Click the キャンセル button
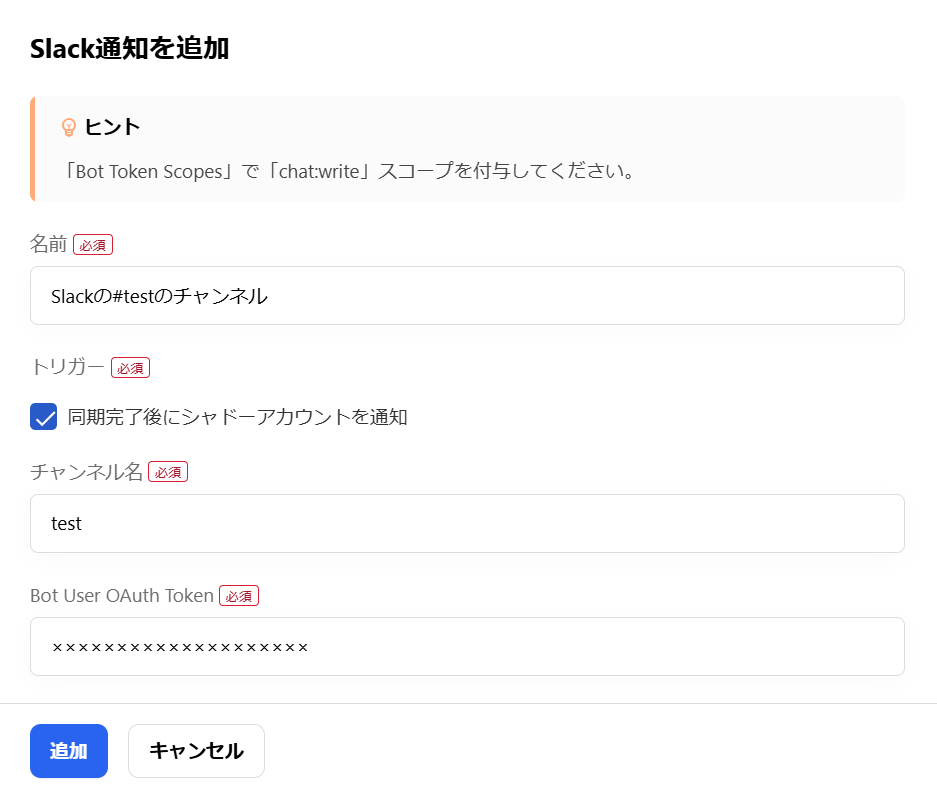937x798 pixels. click(196, 750)
